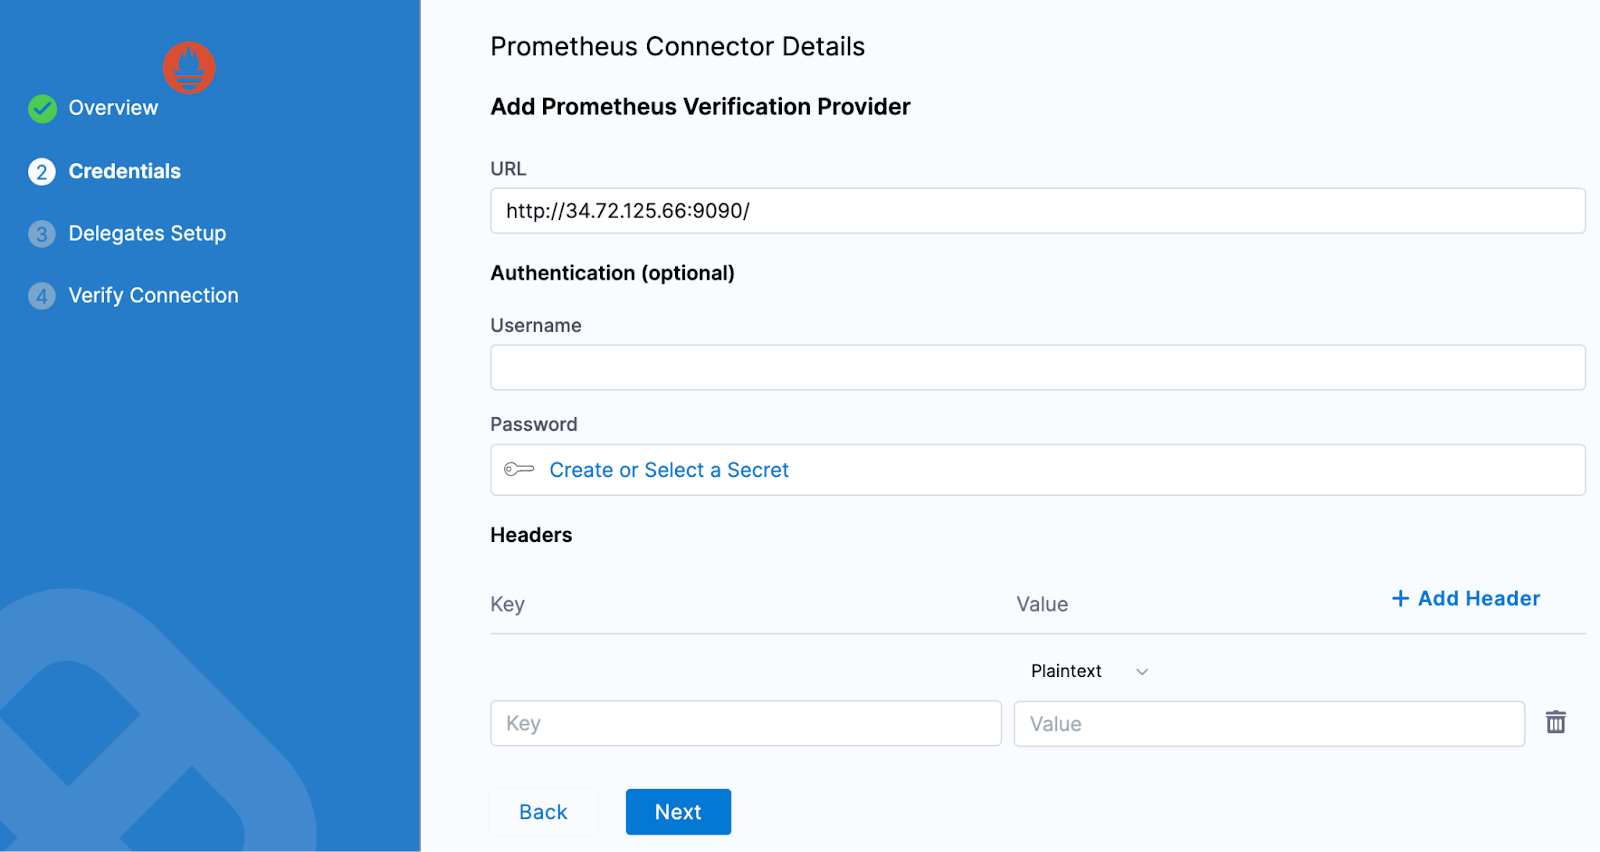
Task: Click Create or Select a Secret link
Action: coord(669,470)
